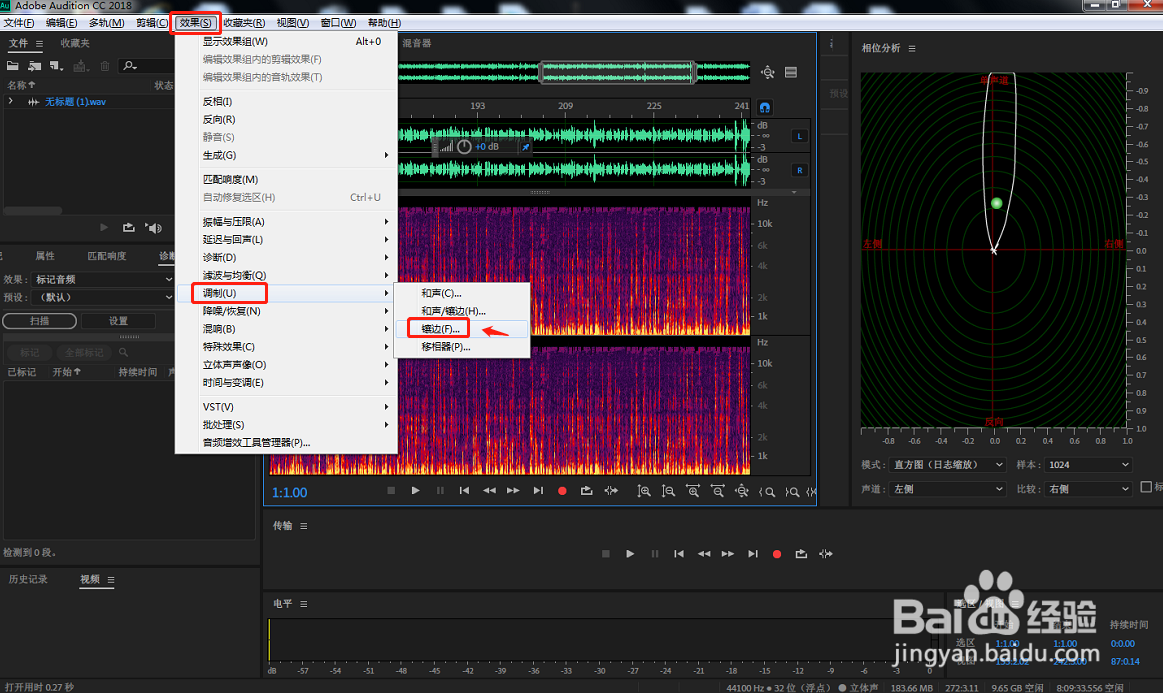This screenshot has width=1163, height=693.
Task: Switch to the 收藏夹 tab beside 文件
Action: pos(75,43)
